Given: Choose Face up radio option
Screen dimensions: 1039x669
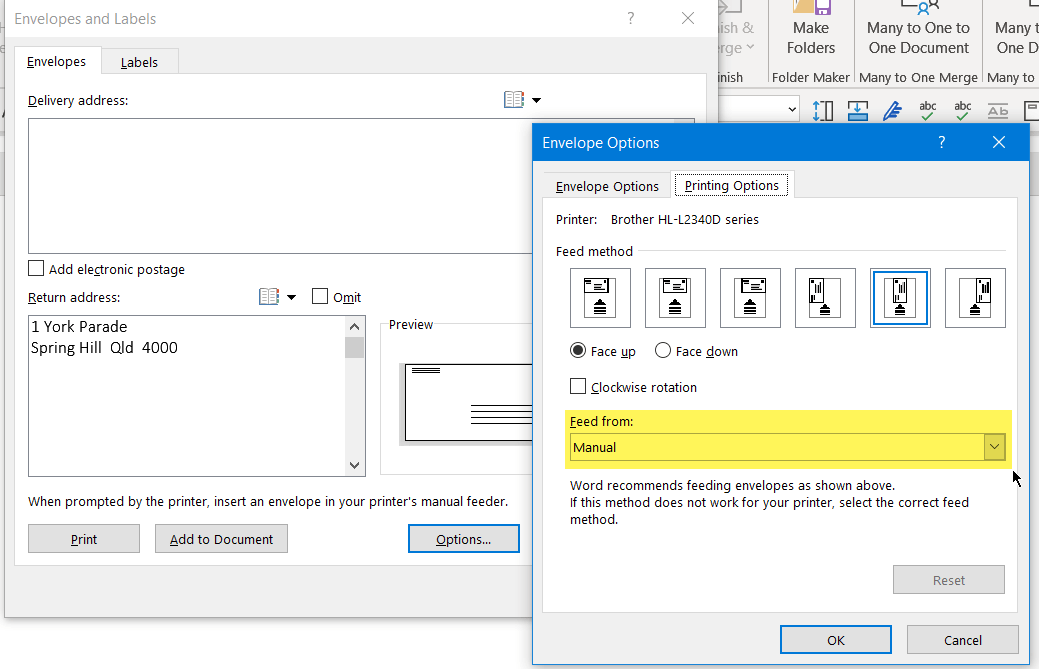Looking at the screenshot, I should [578, 350].
